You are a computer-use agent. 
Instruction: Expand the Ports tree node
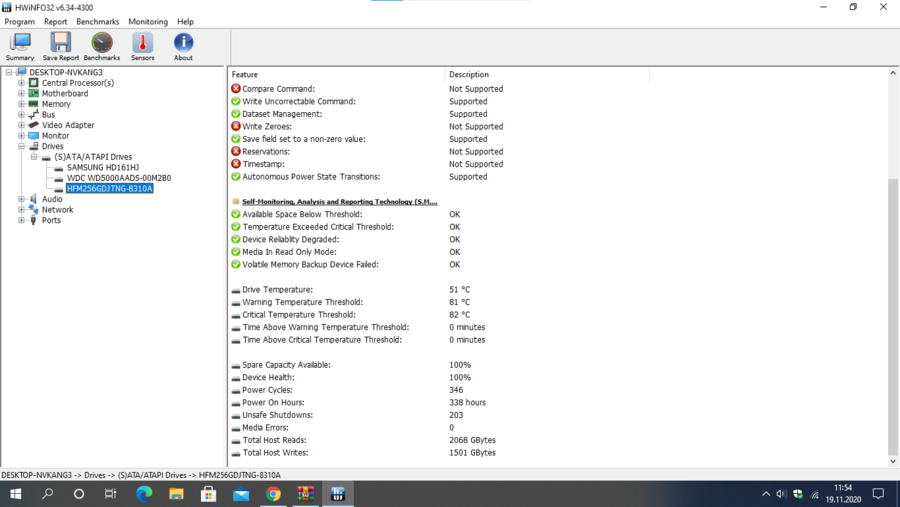coord(21,220)
